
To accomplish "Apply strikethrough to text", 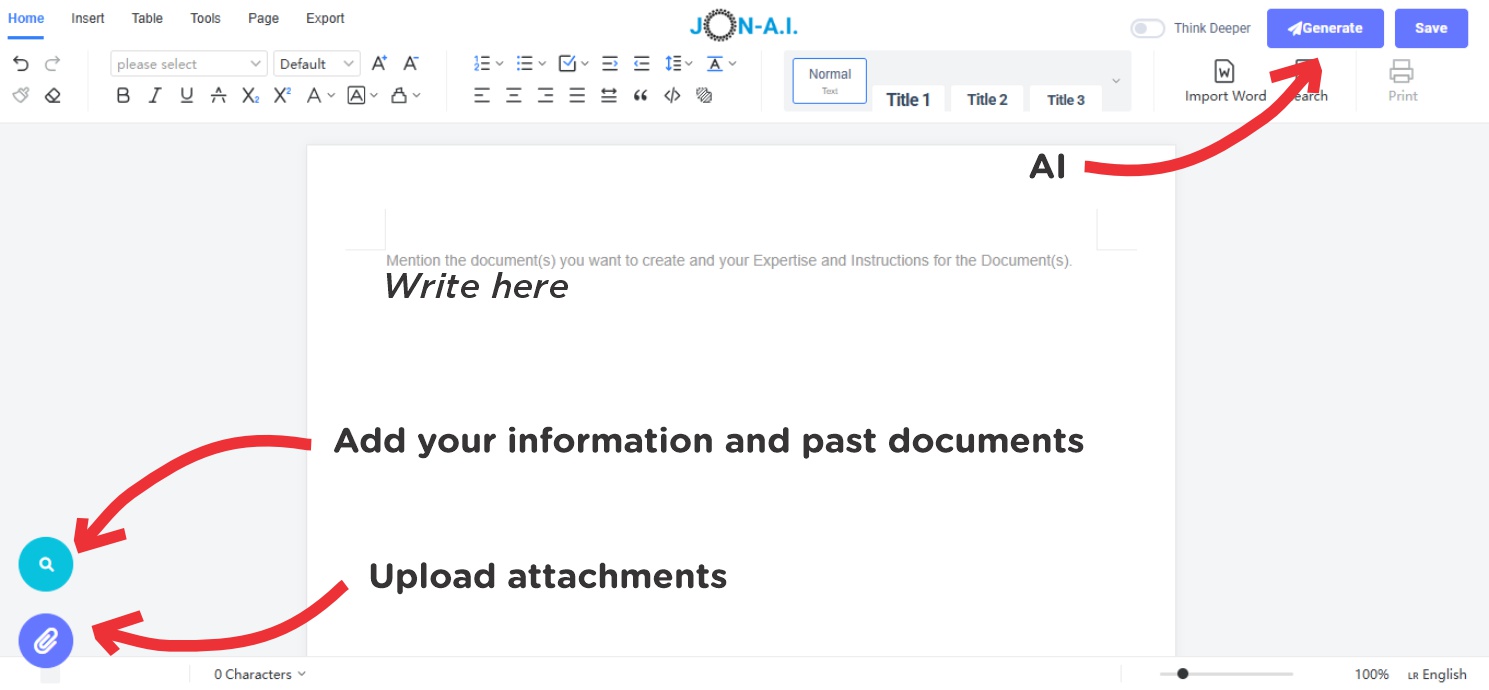I will [218, 95].
